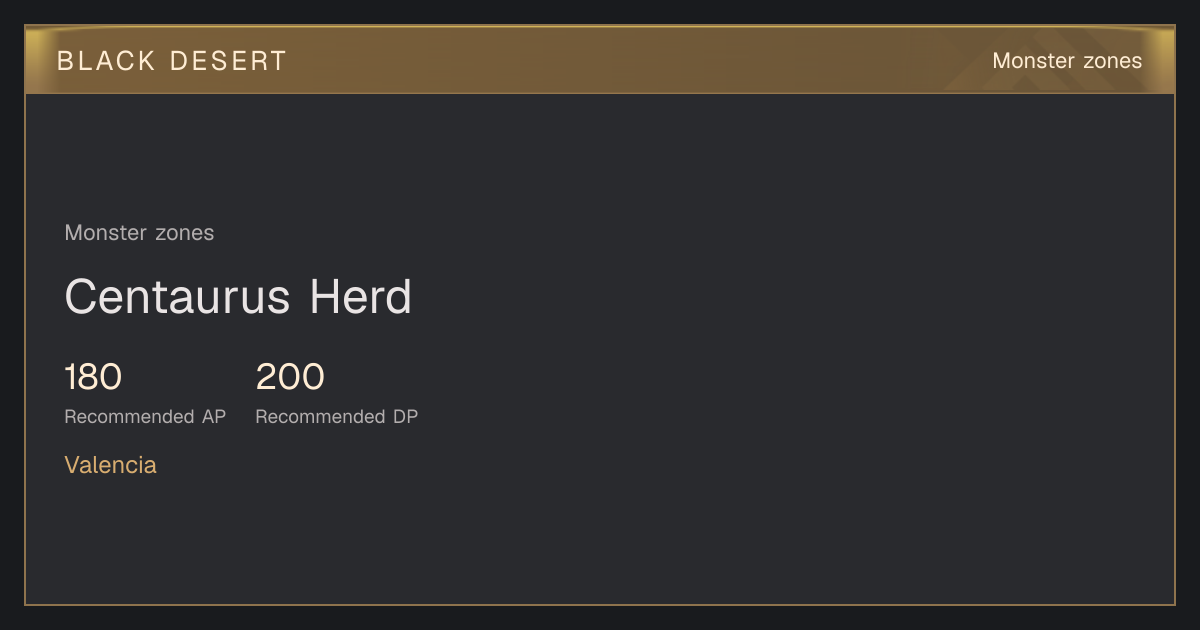This screenshot has width=1200, height=630.
Task: Select the word Centaurus in the title
Action: coord(181,297)
